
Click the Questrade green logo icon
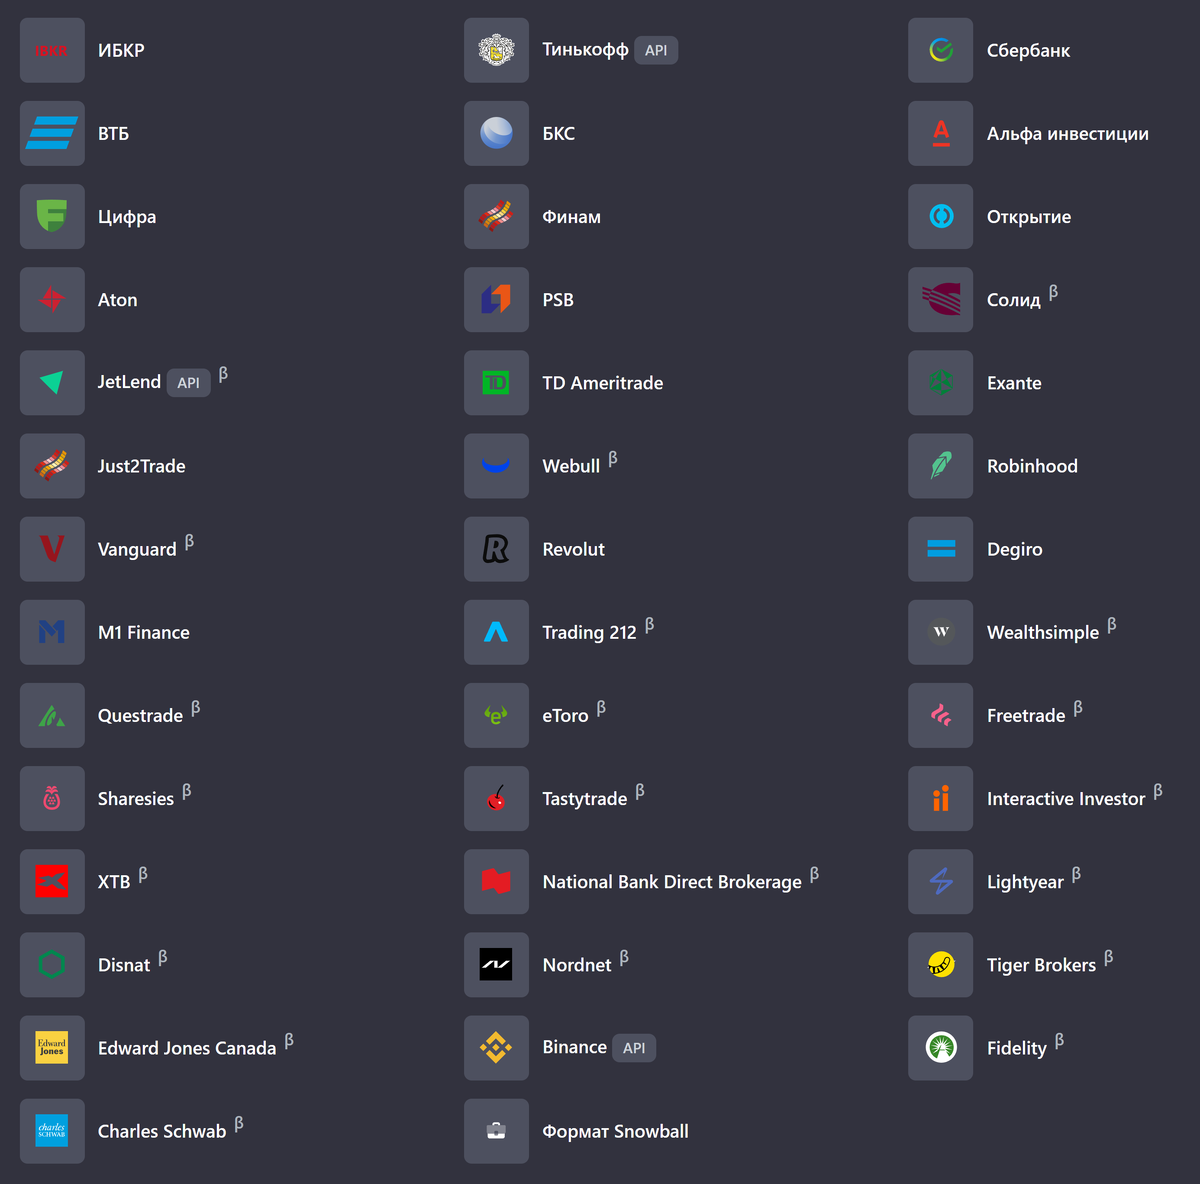click(x=52, y=714)
